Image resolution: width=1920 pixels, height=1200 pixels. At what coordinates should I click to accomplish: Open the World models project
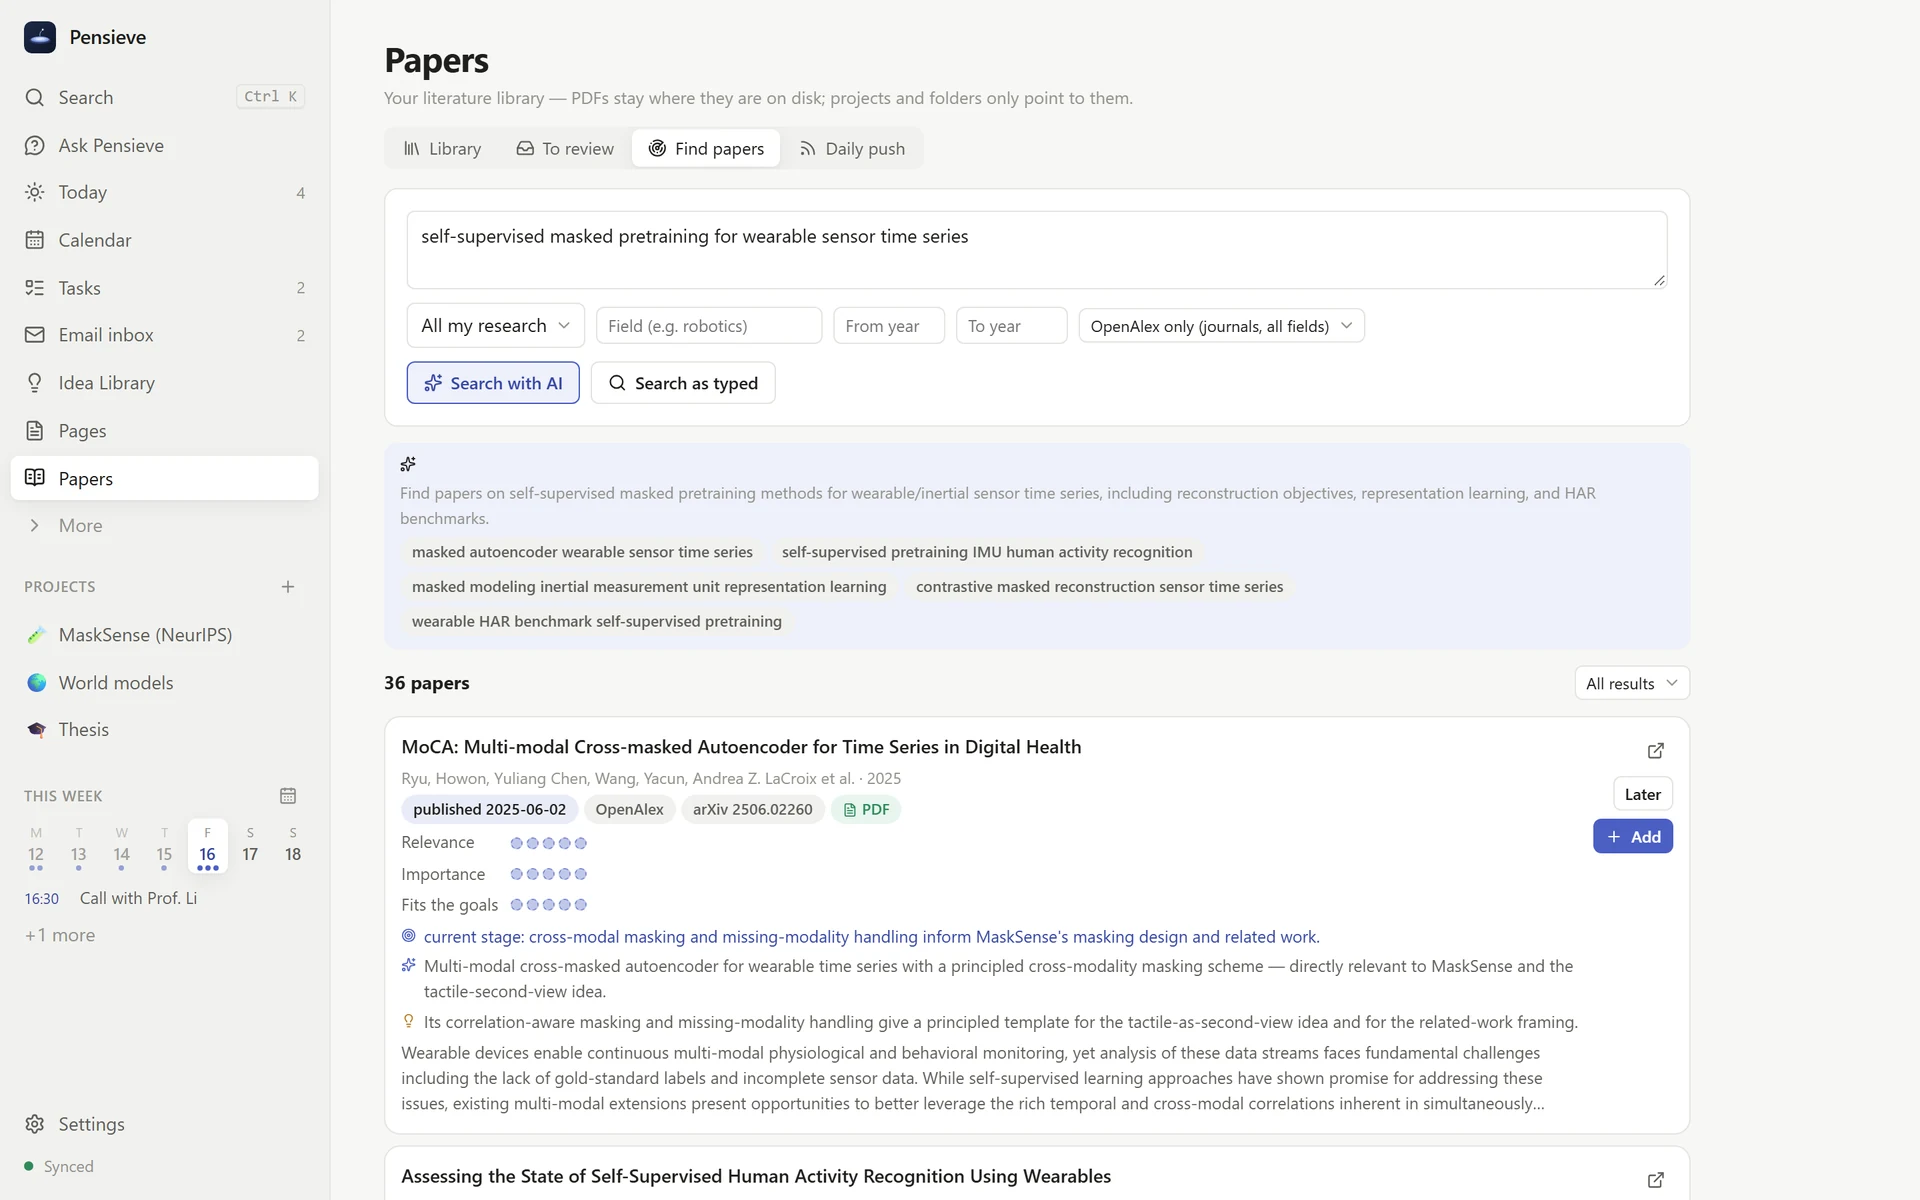[x=164, y=683]
